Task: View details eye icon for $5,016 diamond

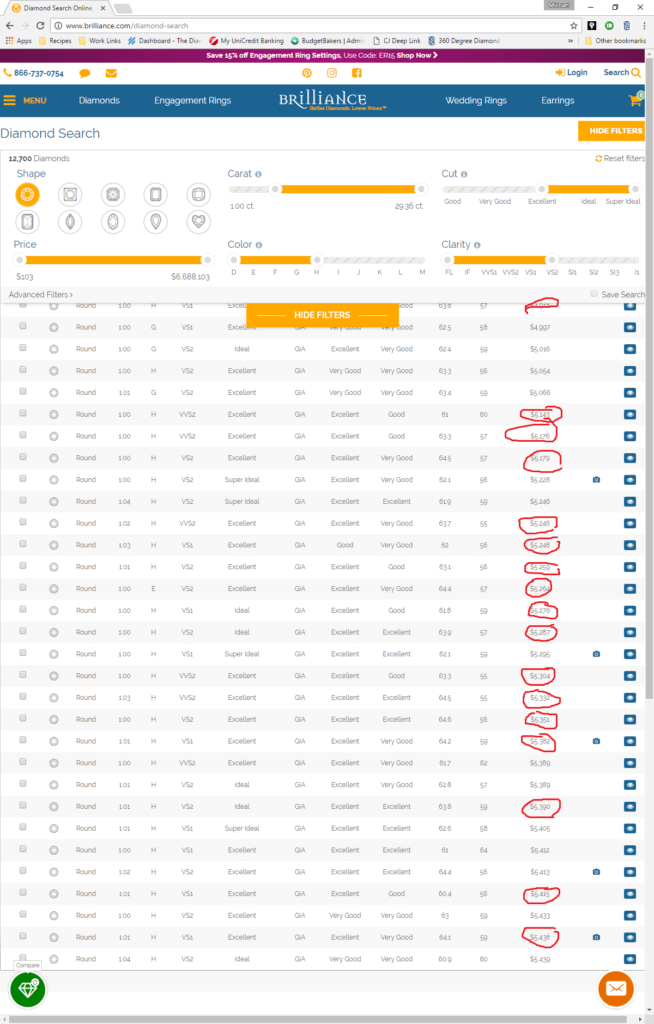Action: (630, 349)
